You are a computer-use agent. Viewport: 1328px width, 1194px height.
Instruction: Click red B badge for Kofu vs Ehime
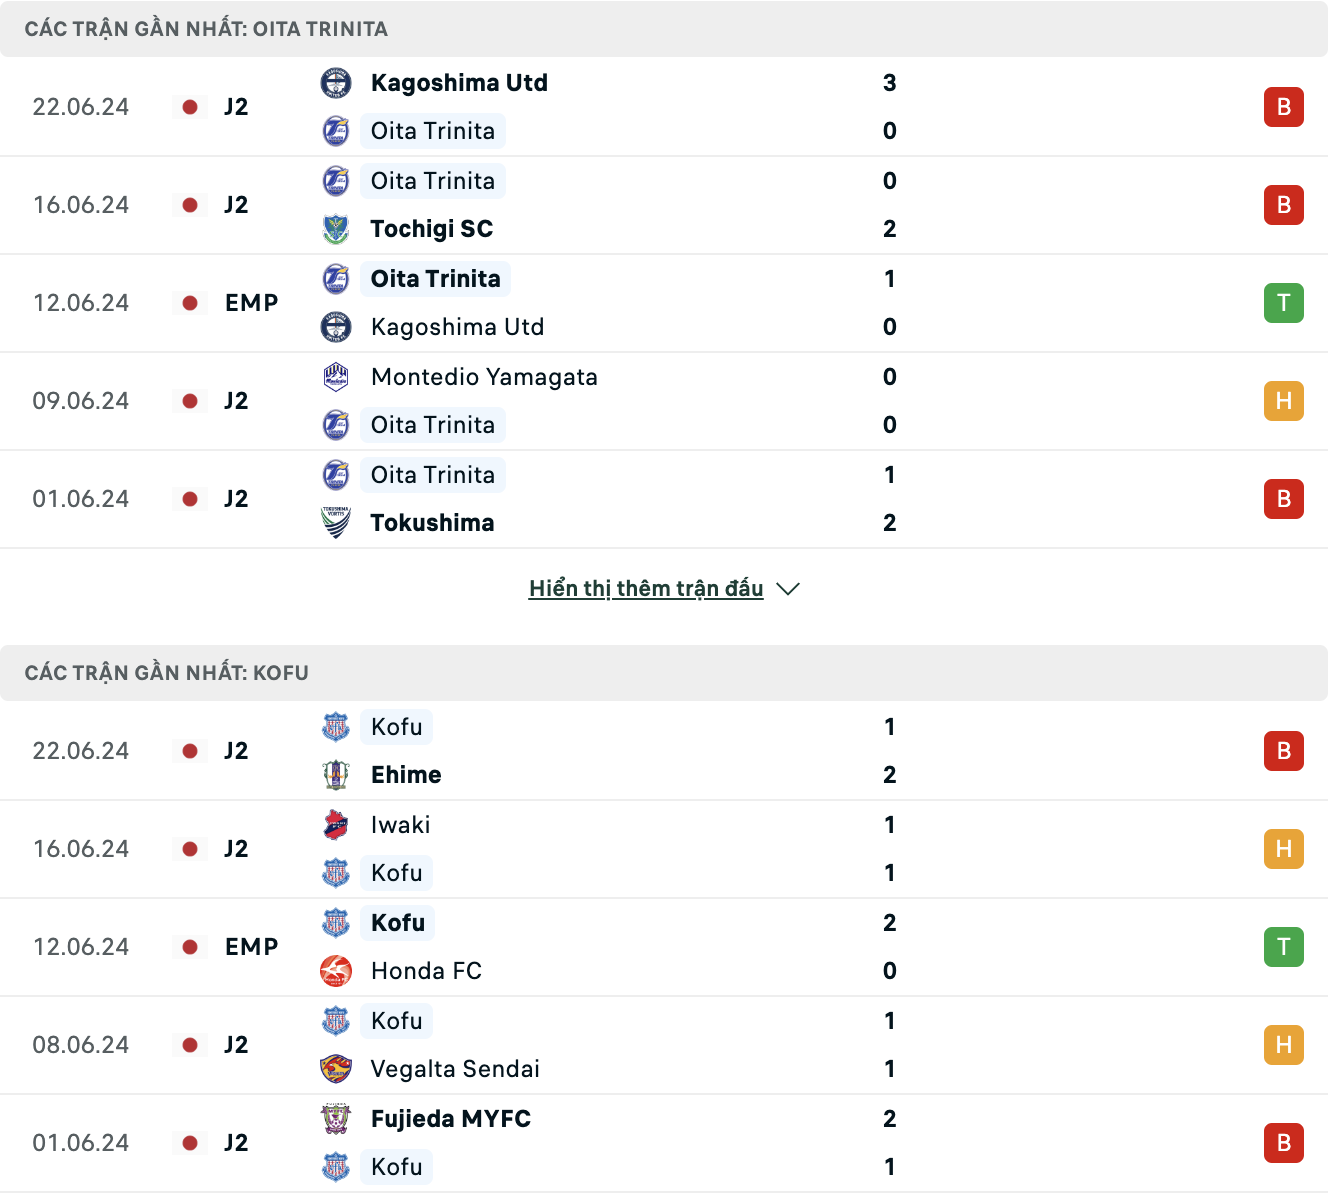pyautogui.click(x=1284, y=751)
